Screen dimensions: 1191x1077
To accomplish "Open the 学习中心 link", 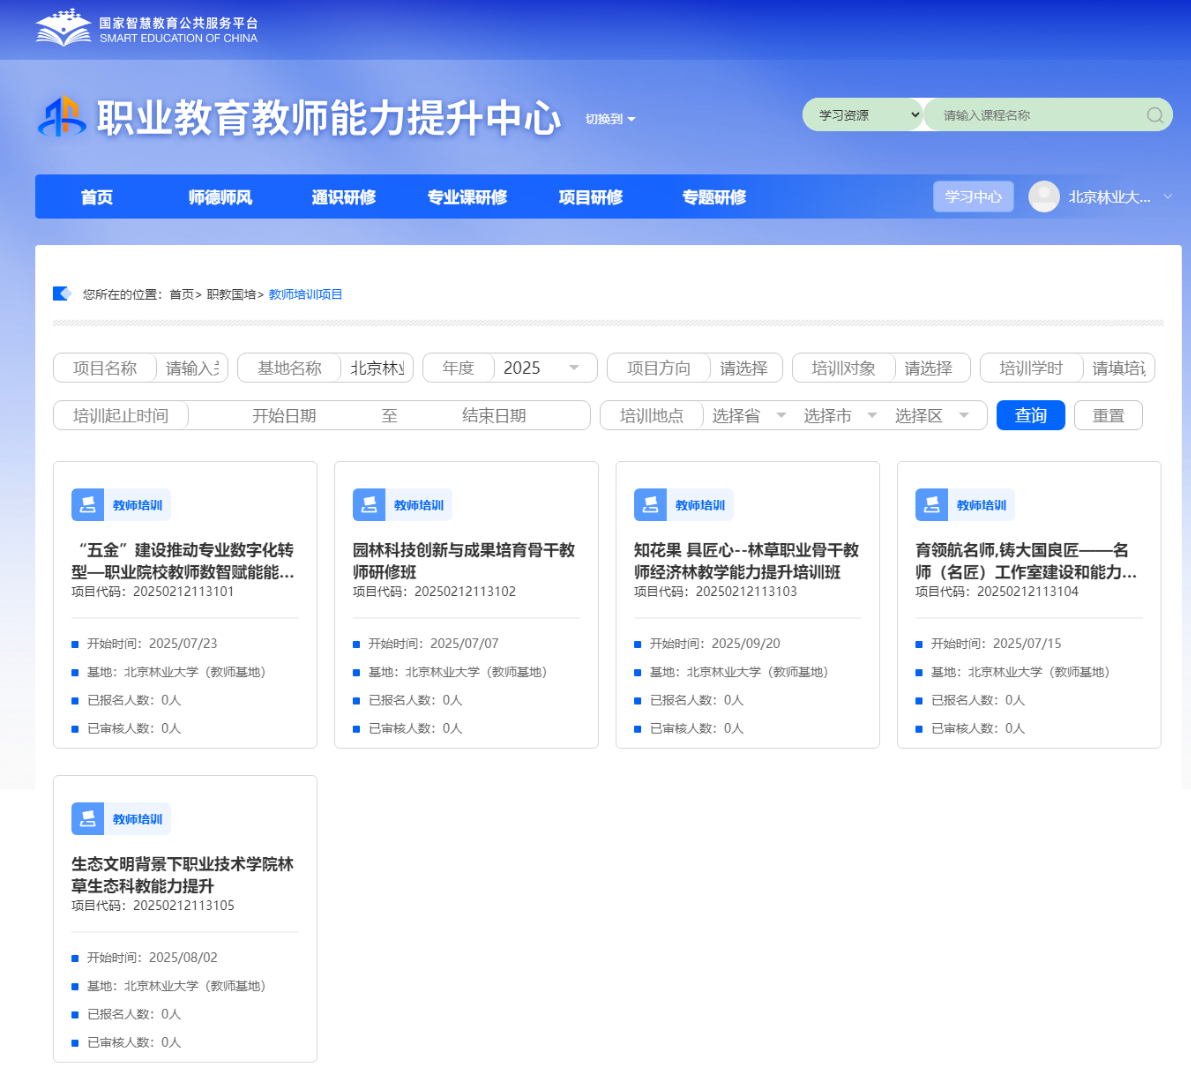I will (972, 196).
